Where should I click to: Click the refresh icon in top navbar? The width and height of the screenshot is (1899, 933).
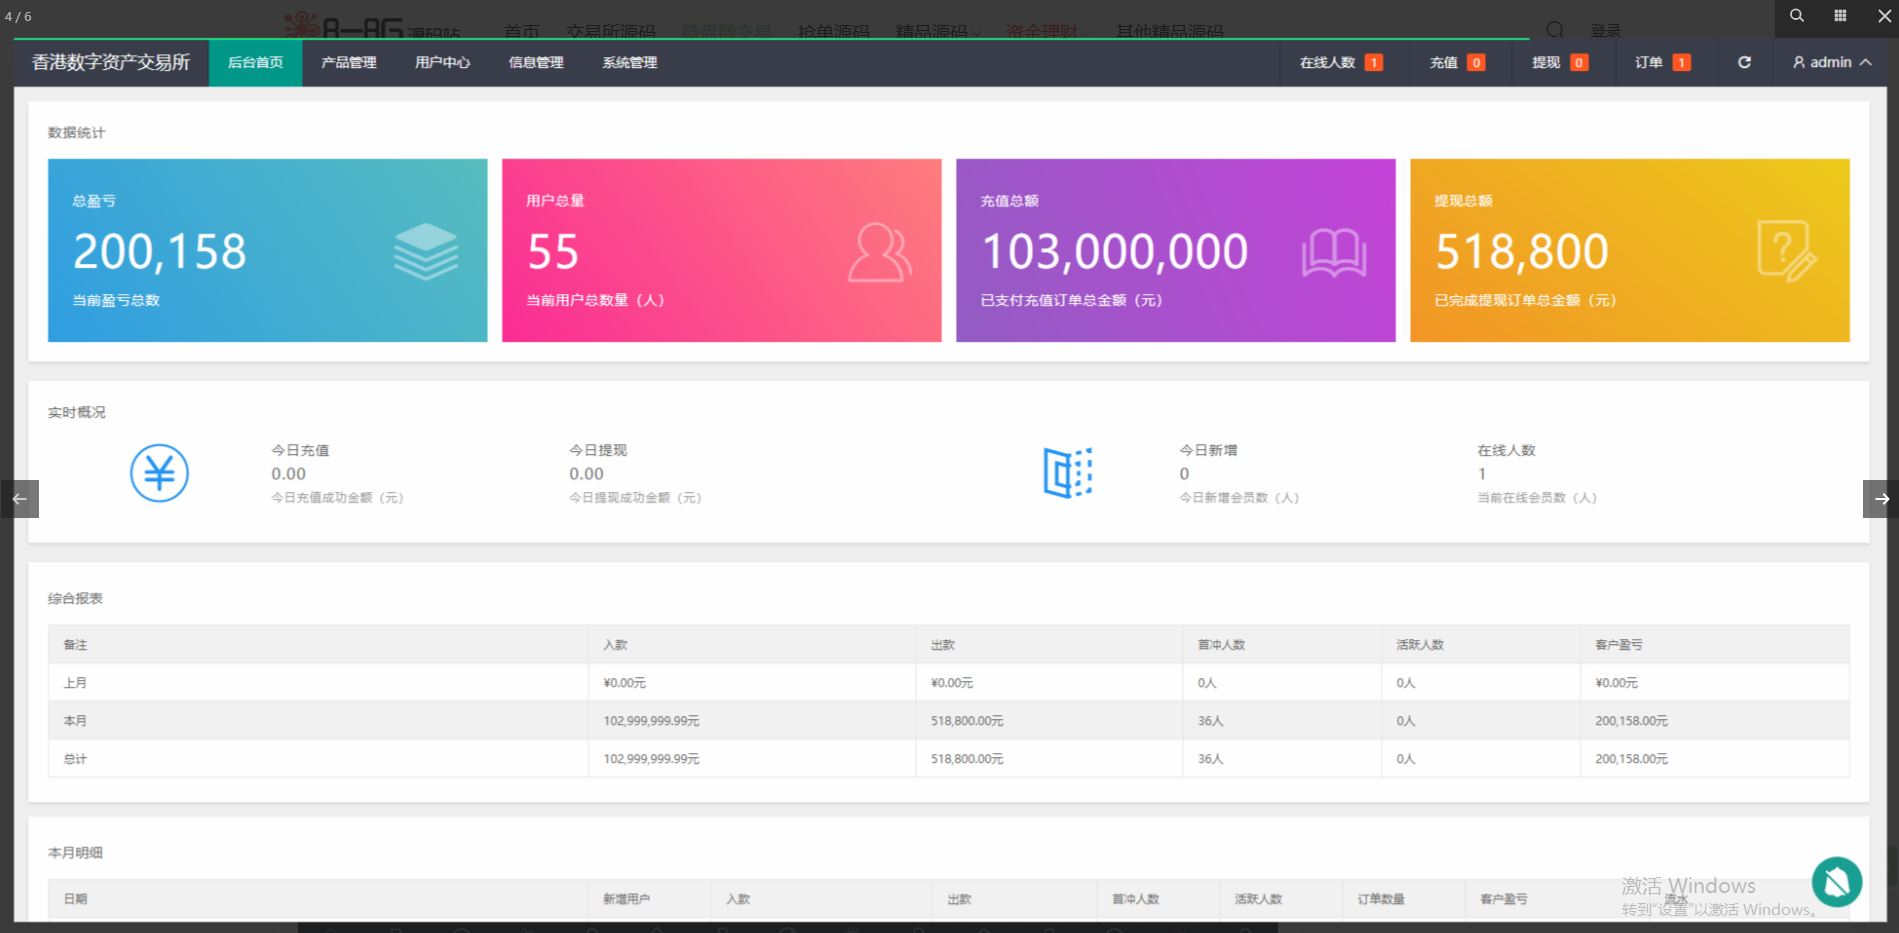tap(1744, 62)
